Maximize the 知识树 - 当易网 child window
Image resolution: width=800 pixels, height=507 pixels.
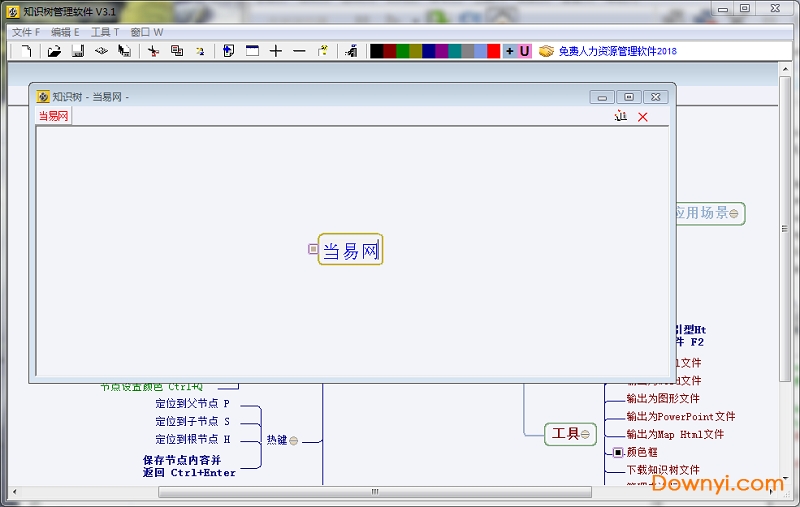[629, 97]
